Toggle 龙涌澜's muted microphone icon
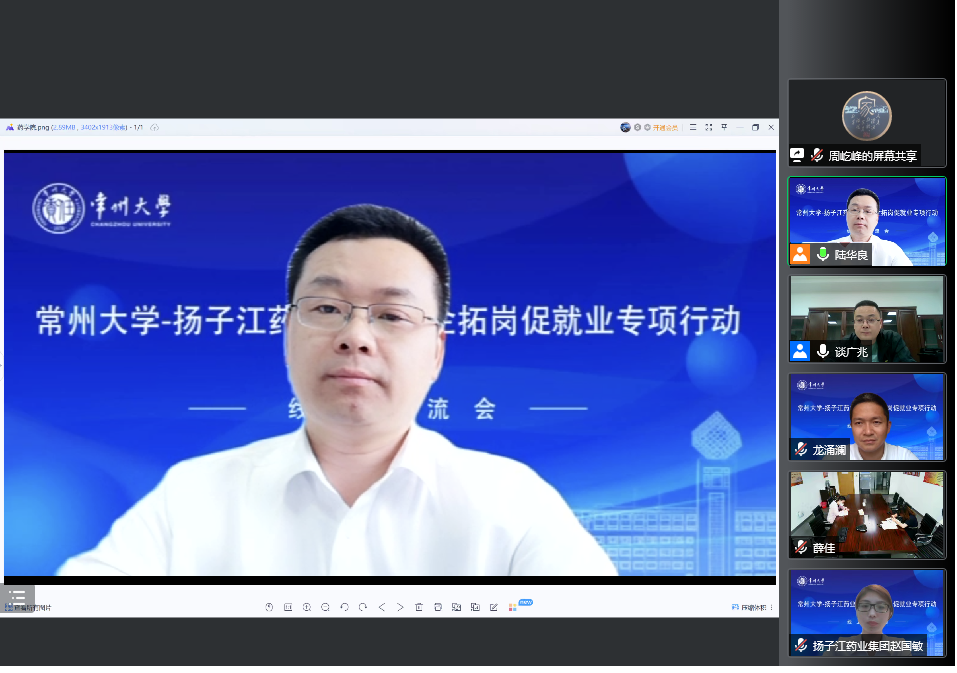The image size is (957, 673). (800, 450)
